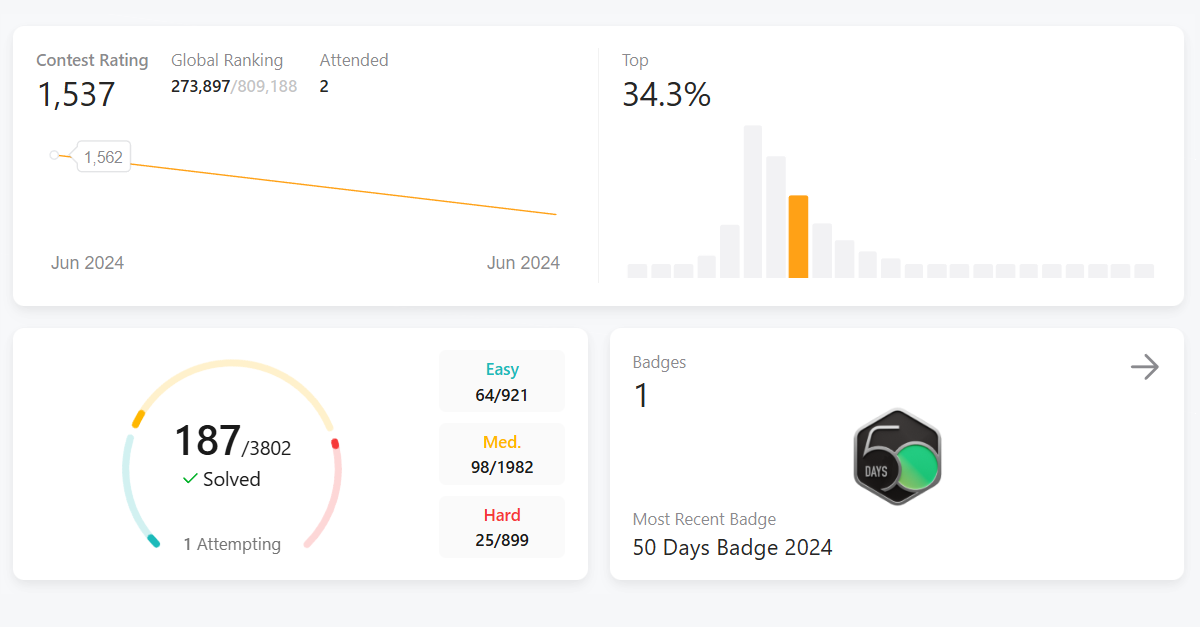Click the highlighted orange histogram bar
Viewport: 1200px width, 627px height.
coord(798,237)
